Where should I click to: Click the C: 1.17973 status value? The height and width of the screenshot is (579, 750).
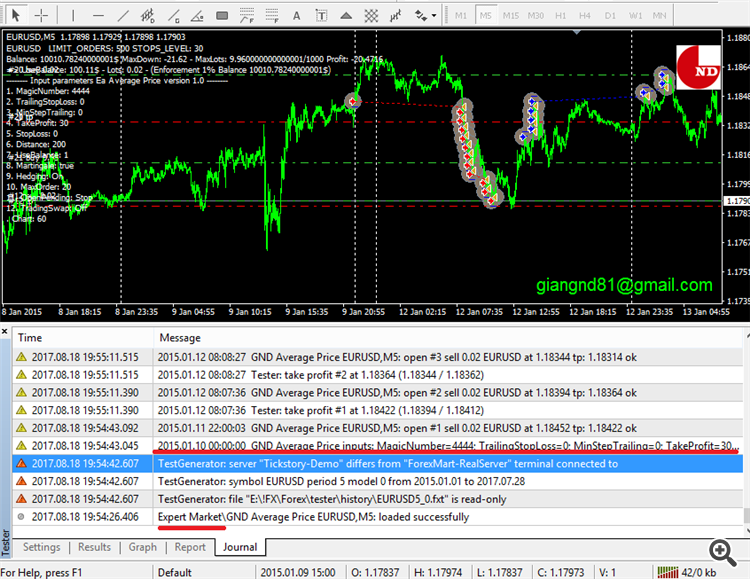(x=561, y=572)
